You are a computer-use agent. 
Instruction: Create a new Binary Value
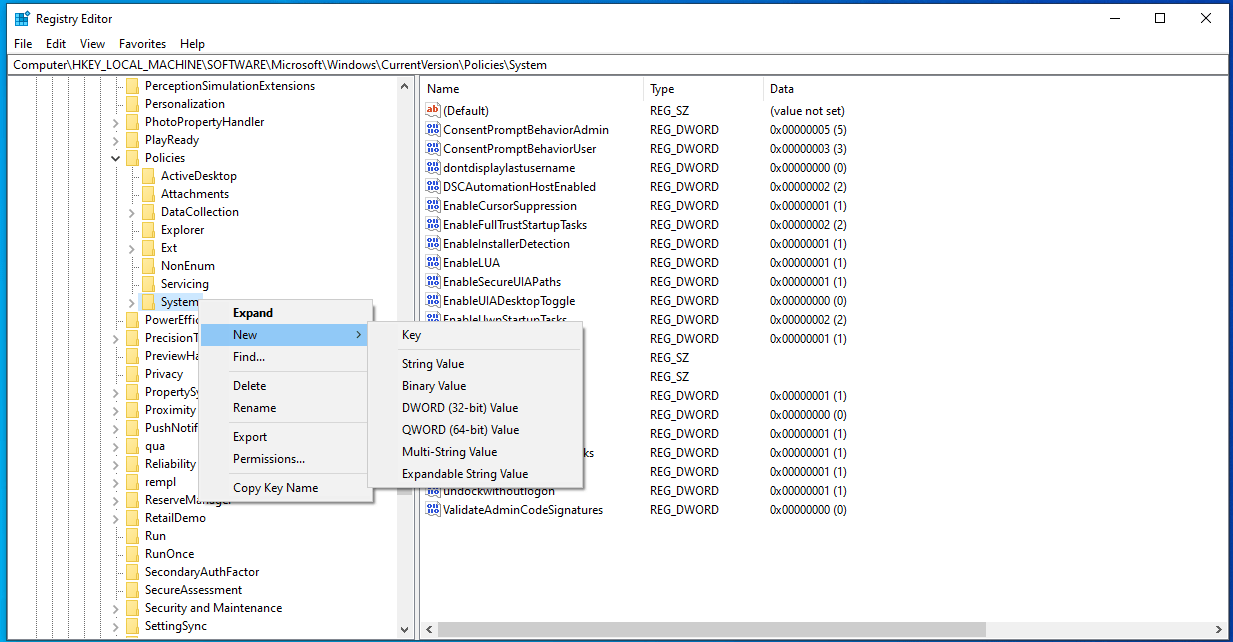(475, 386)
